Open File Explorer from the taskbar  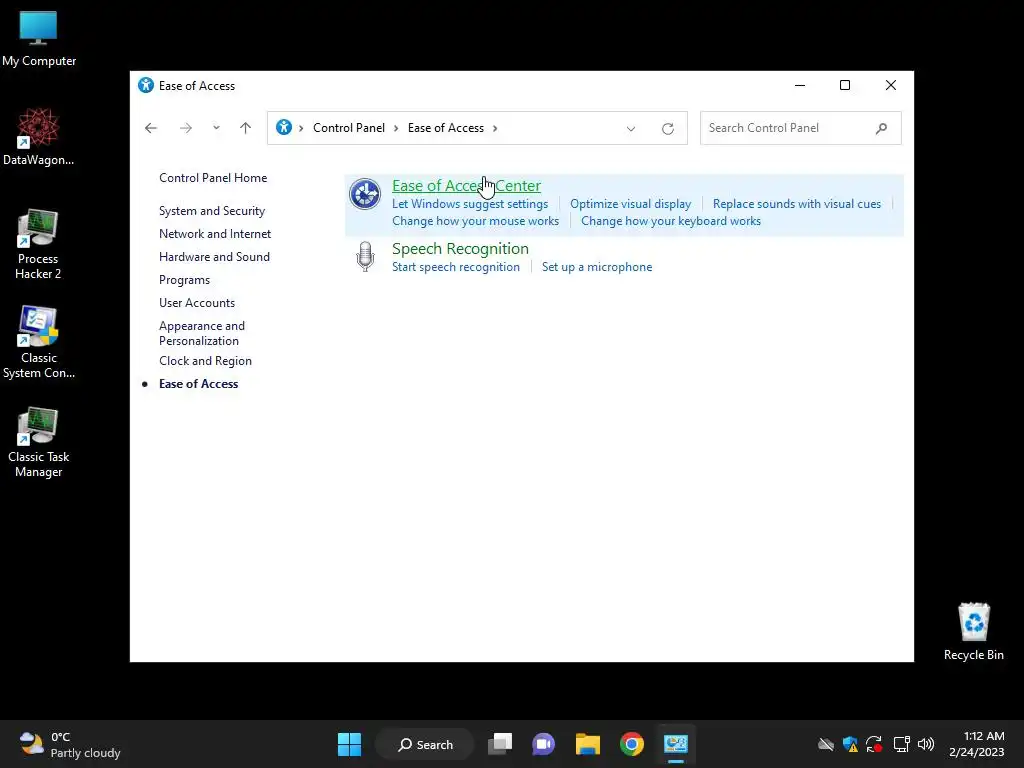click(x=588, y=744)
